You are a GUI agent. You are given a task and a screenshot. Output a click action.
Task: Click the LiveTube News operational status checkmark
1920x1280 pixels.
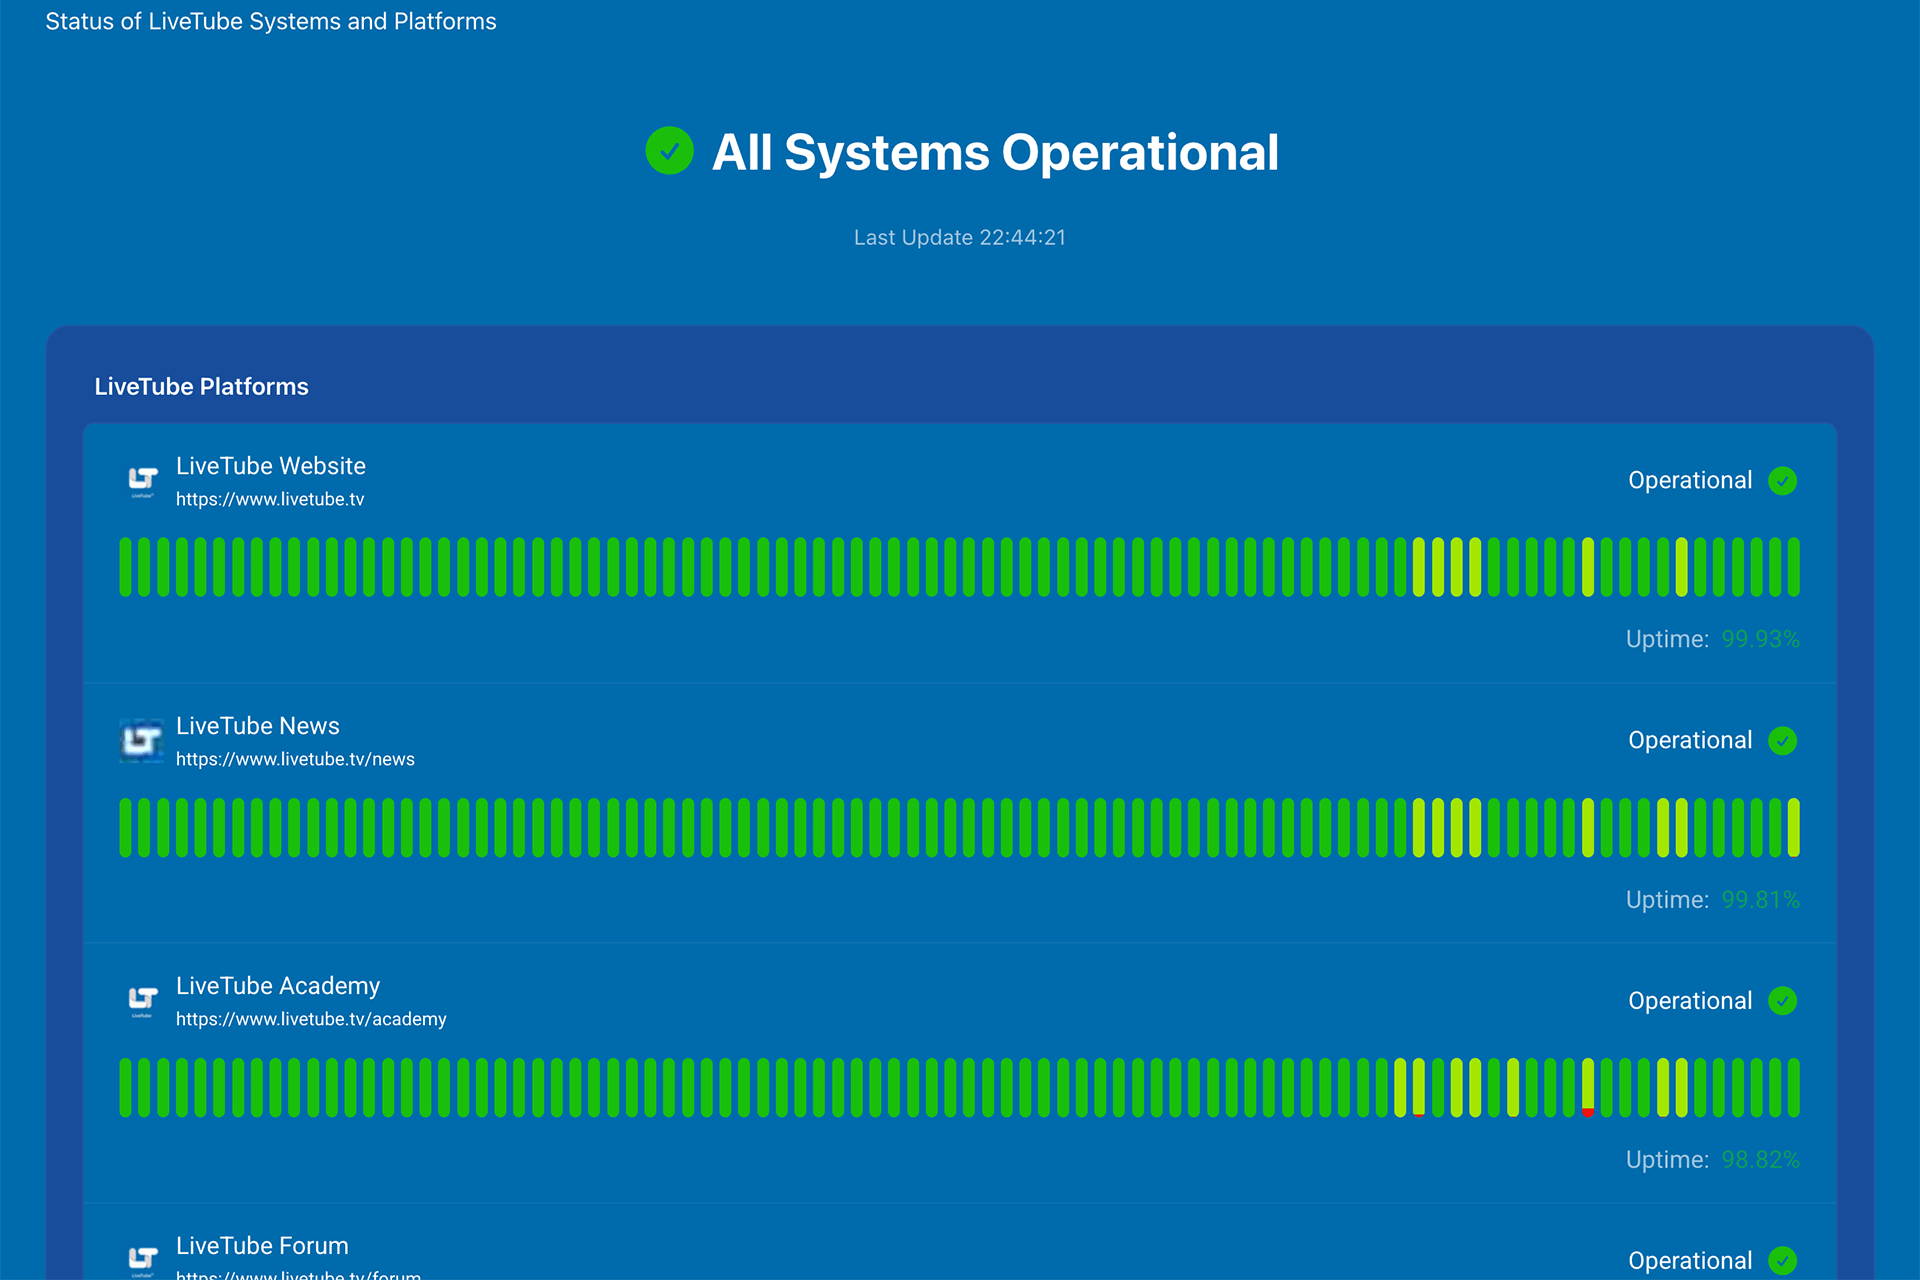(1782, 741)
